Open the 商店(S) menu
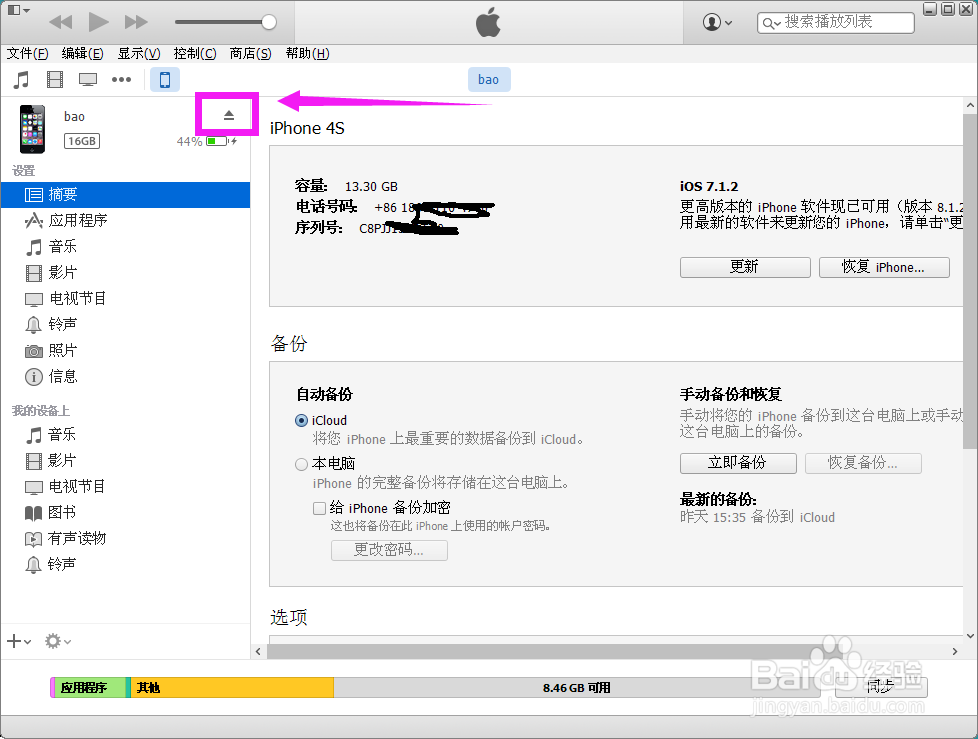Screen dimensions: 978x739 pyautogui.click(x=251, y=54)
